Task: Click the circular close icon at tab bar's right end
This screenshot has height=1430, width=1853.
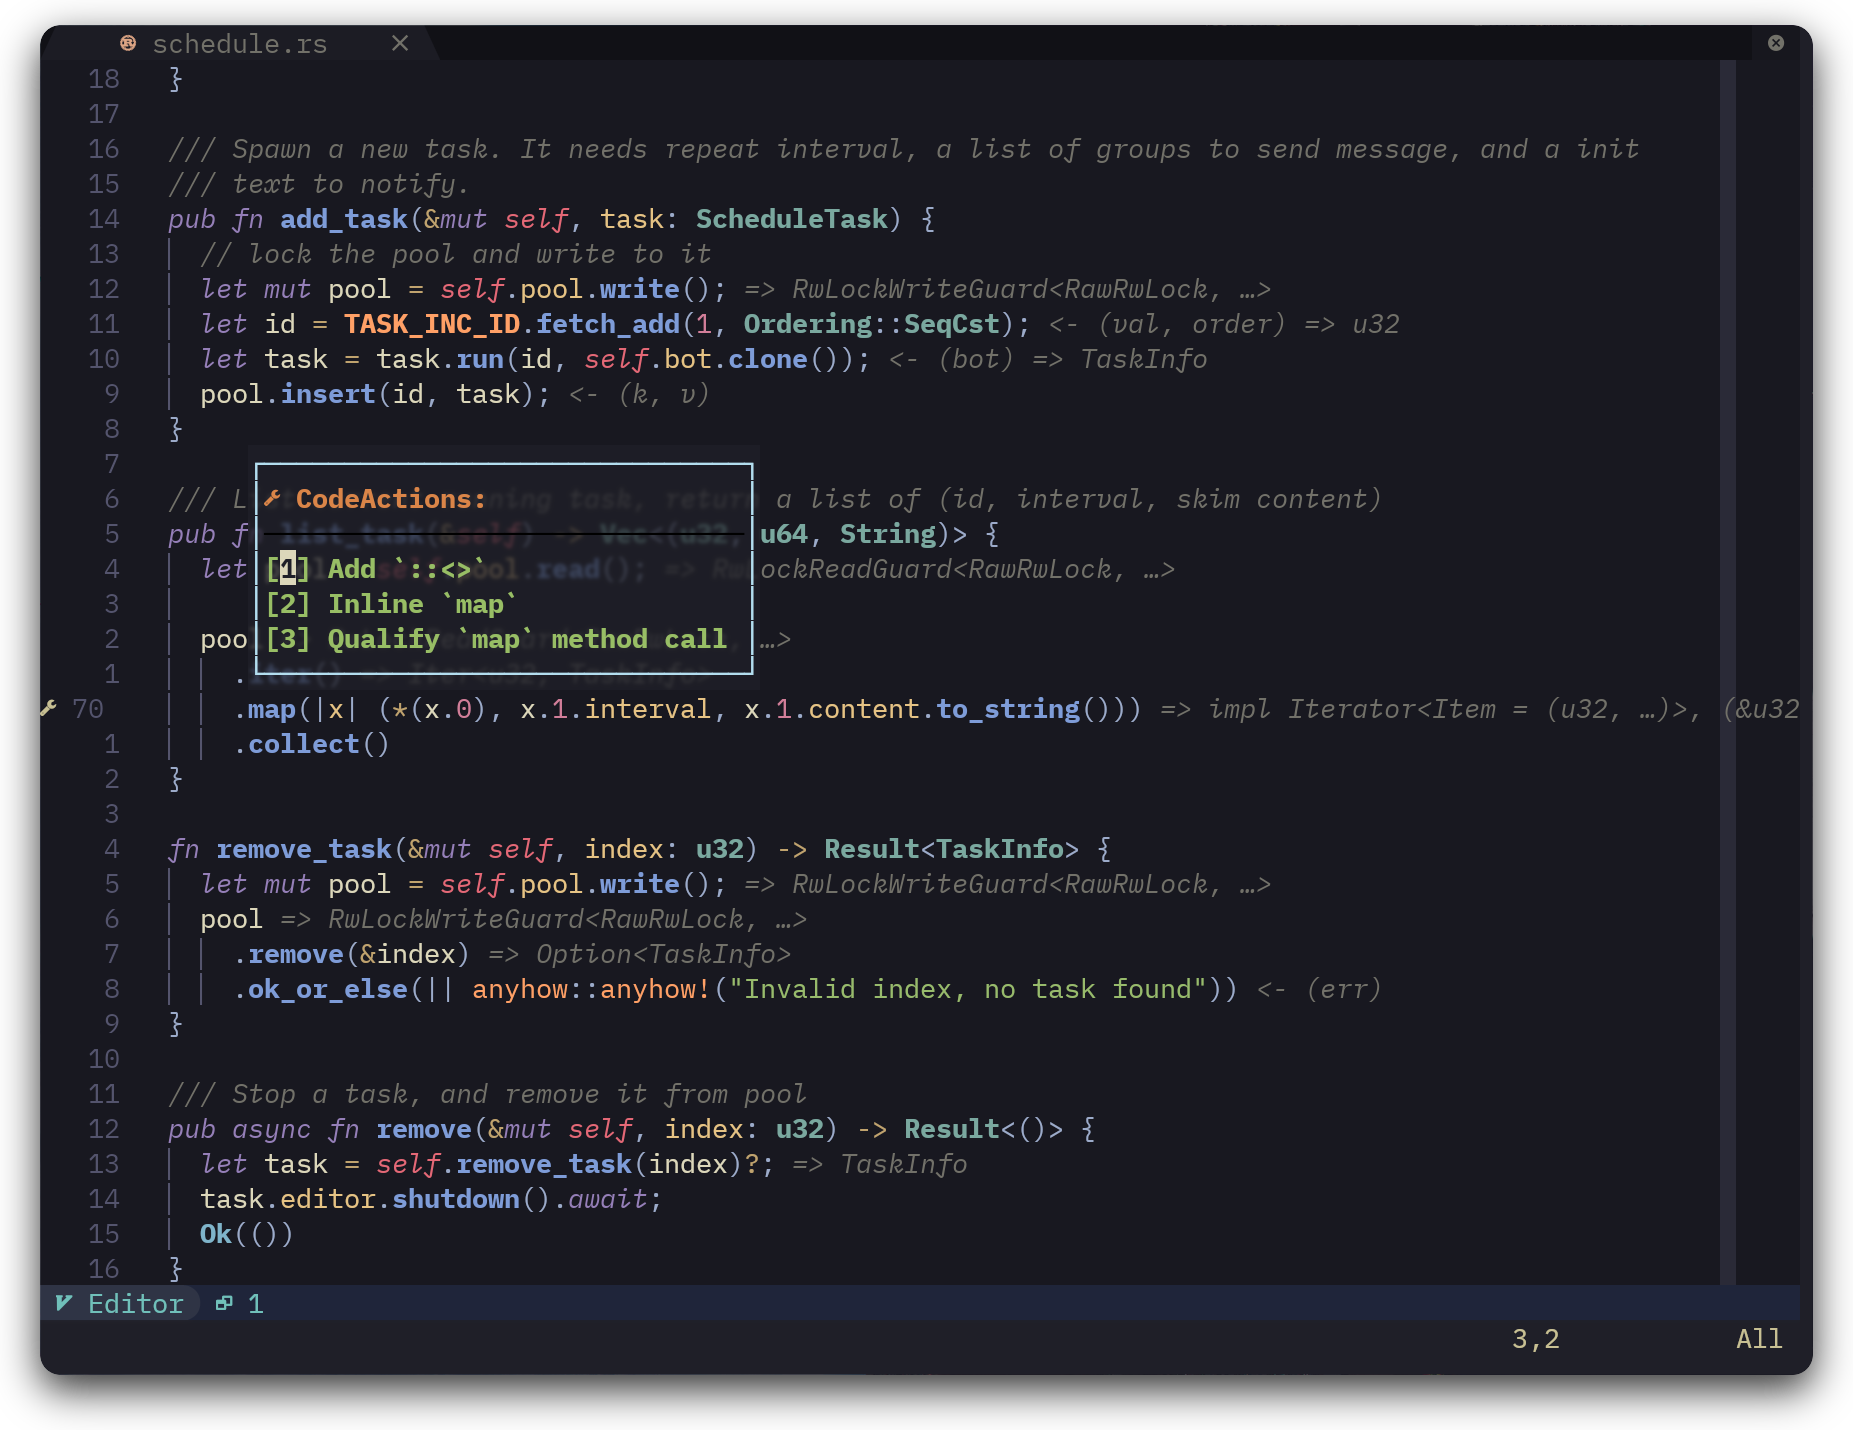Action: (1776, 43)
